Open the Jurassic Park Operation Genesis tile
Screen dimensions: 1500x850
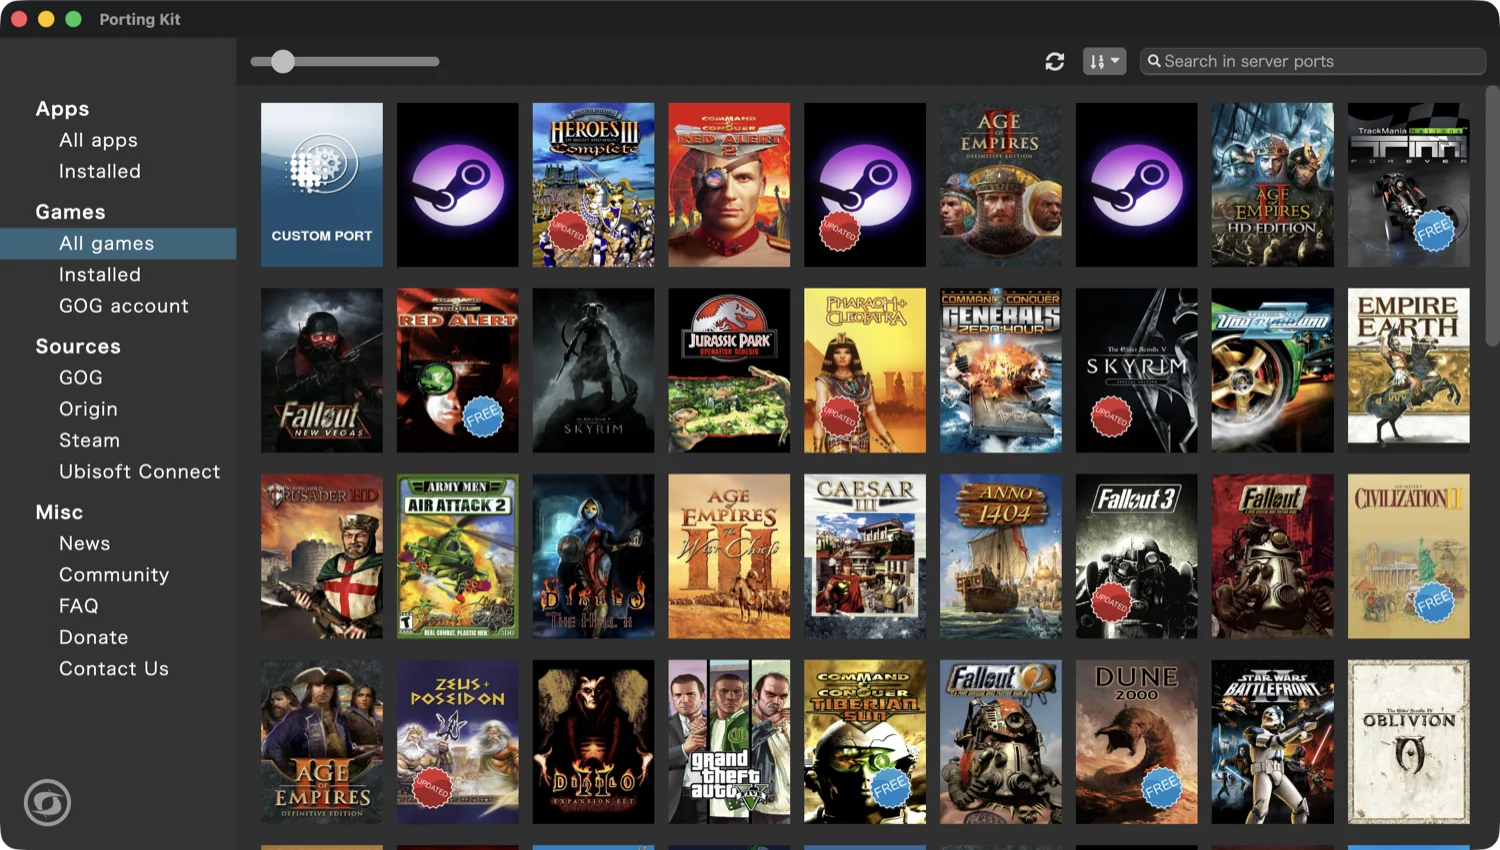[729, 371]
